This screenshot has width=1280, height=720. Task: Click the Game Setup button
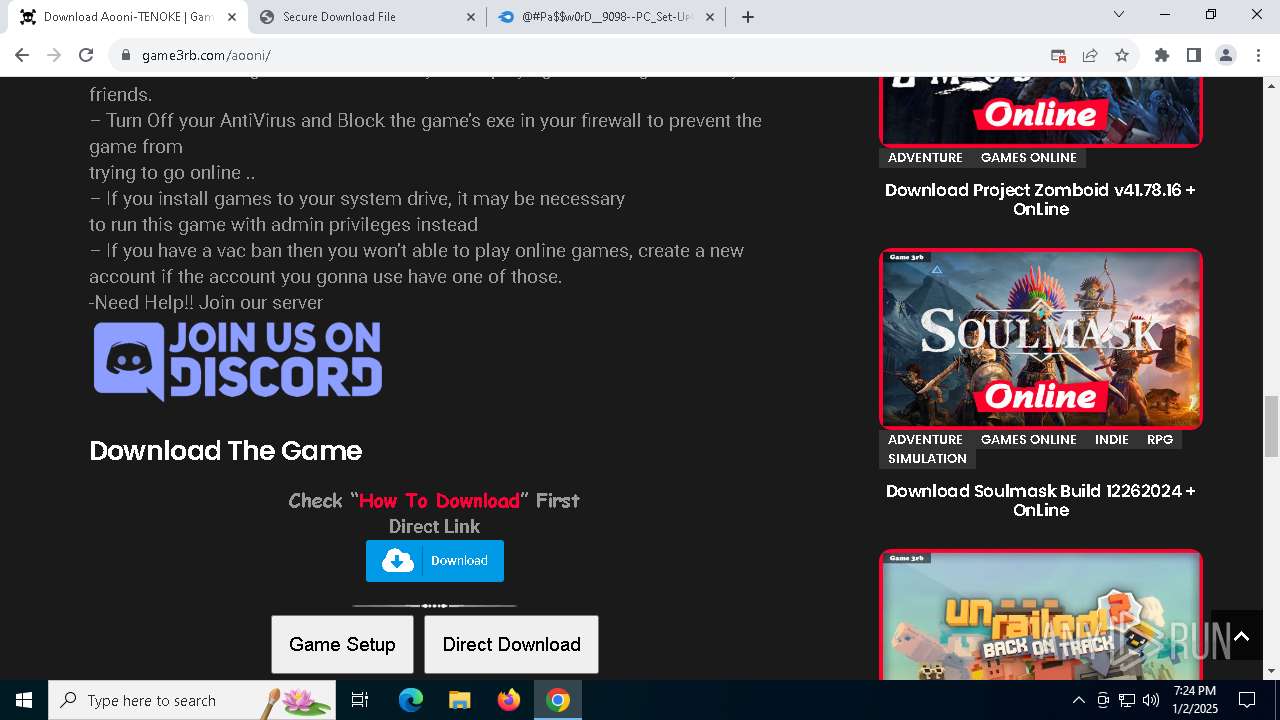(x=342, y=644)
